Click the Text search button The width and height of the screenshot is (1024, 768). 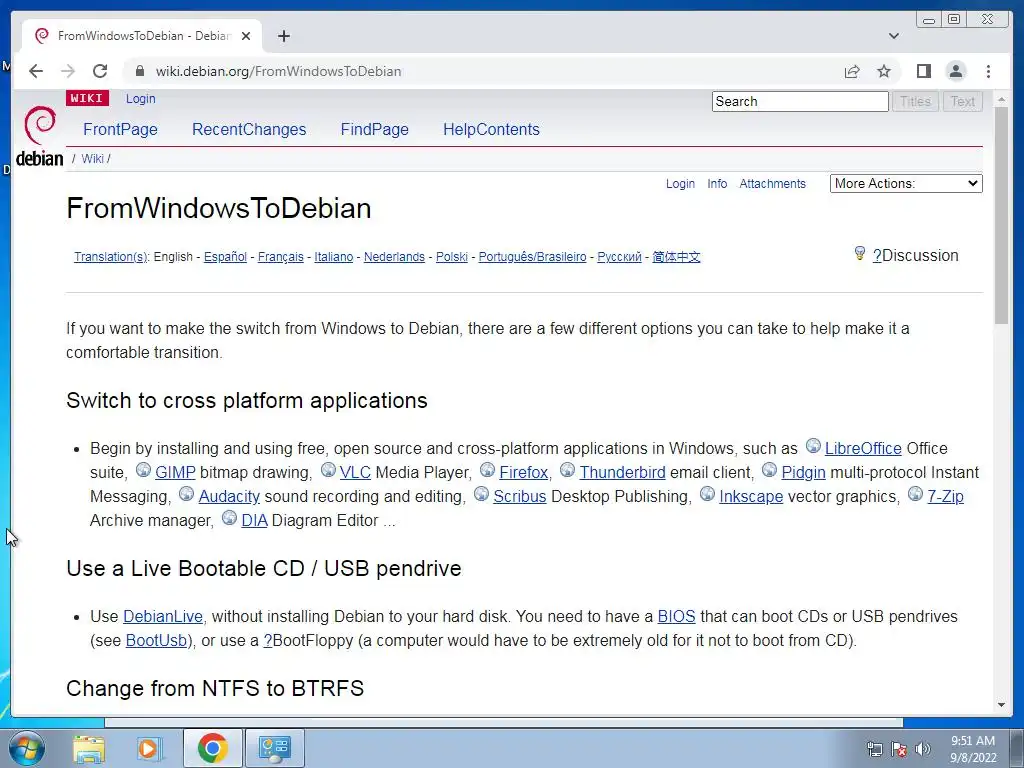click(x=963, y=101)
